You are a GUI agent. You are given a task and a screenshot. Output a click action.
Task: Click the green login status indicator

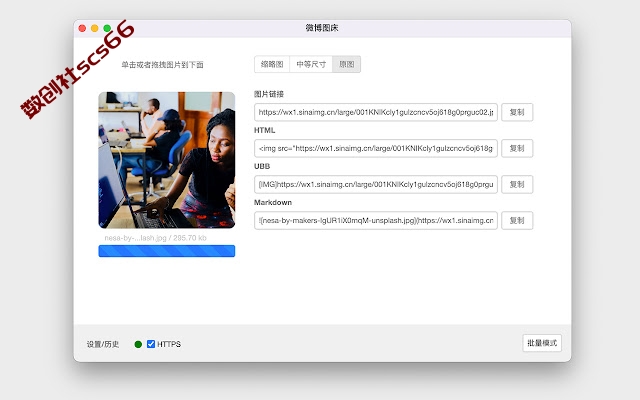tap(138, 344)
